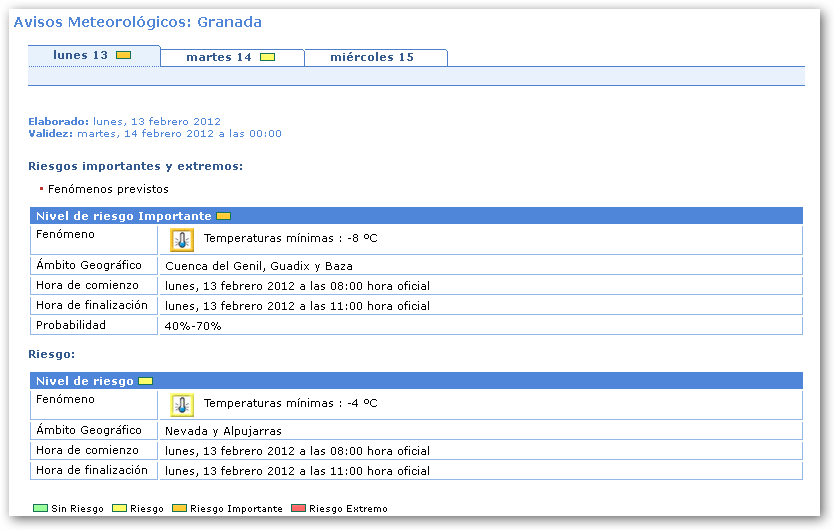Click Cuenca del Genil, Guadix y Baza cell
This screenshot has height=530, width=834.
point(259,266)
